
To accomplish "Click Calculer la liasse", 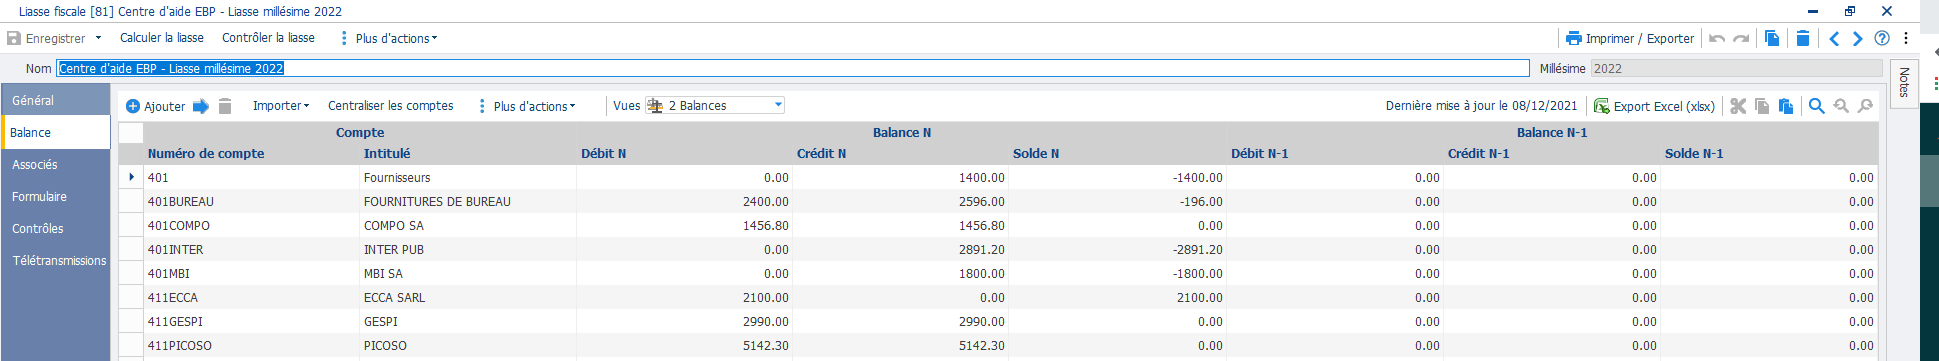I will (162, 38).
